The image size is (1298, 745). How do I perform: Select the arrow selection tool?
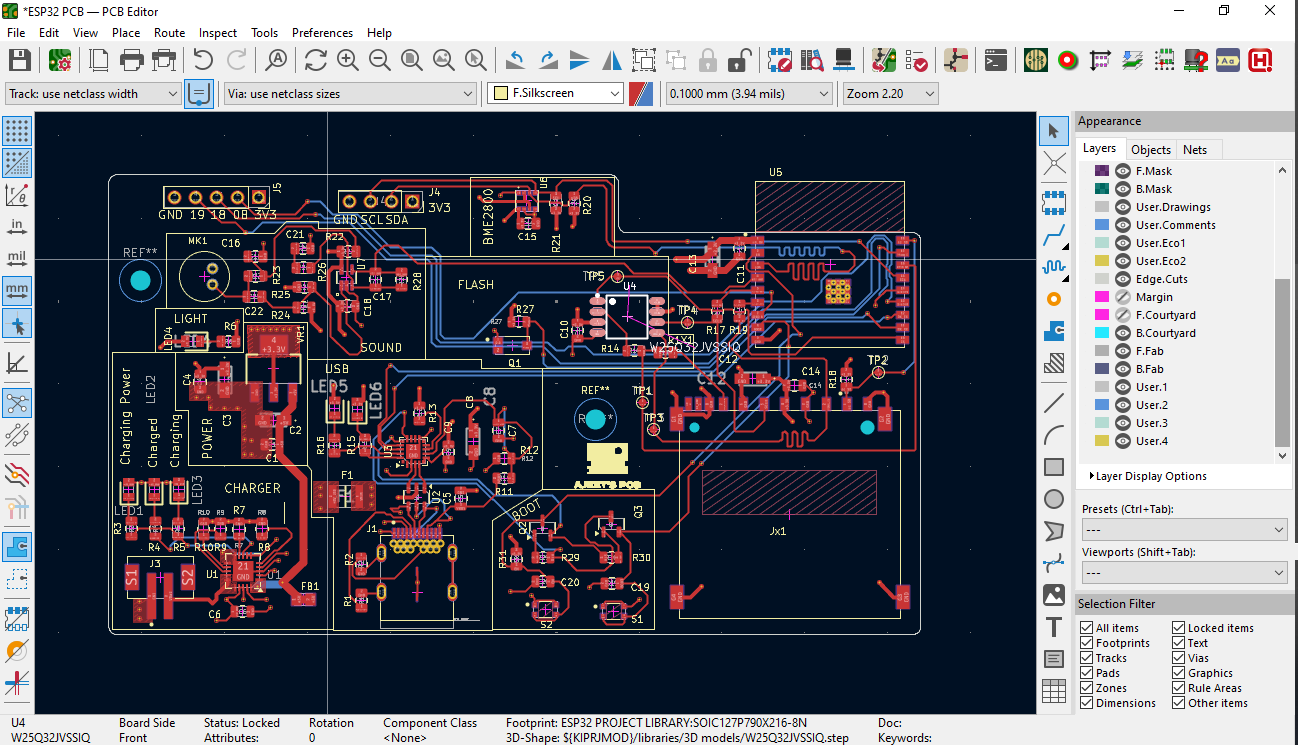(x=1053, y=131)
